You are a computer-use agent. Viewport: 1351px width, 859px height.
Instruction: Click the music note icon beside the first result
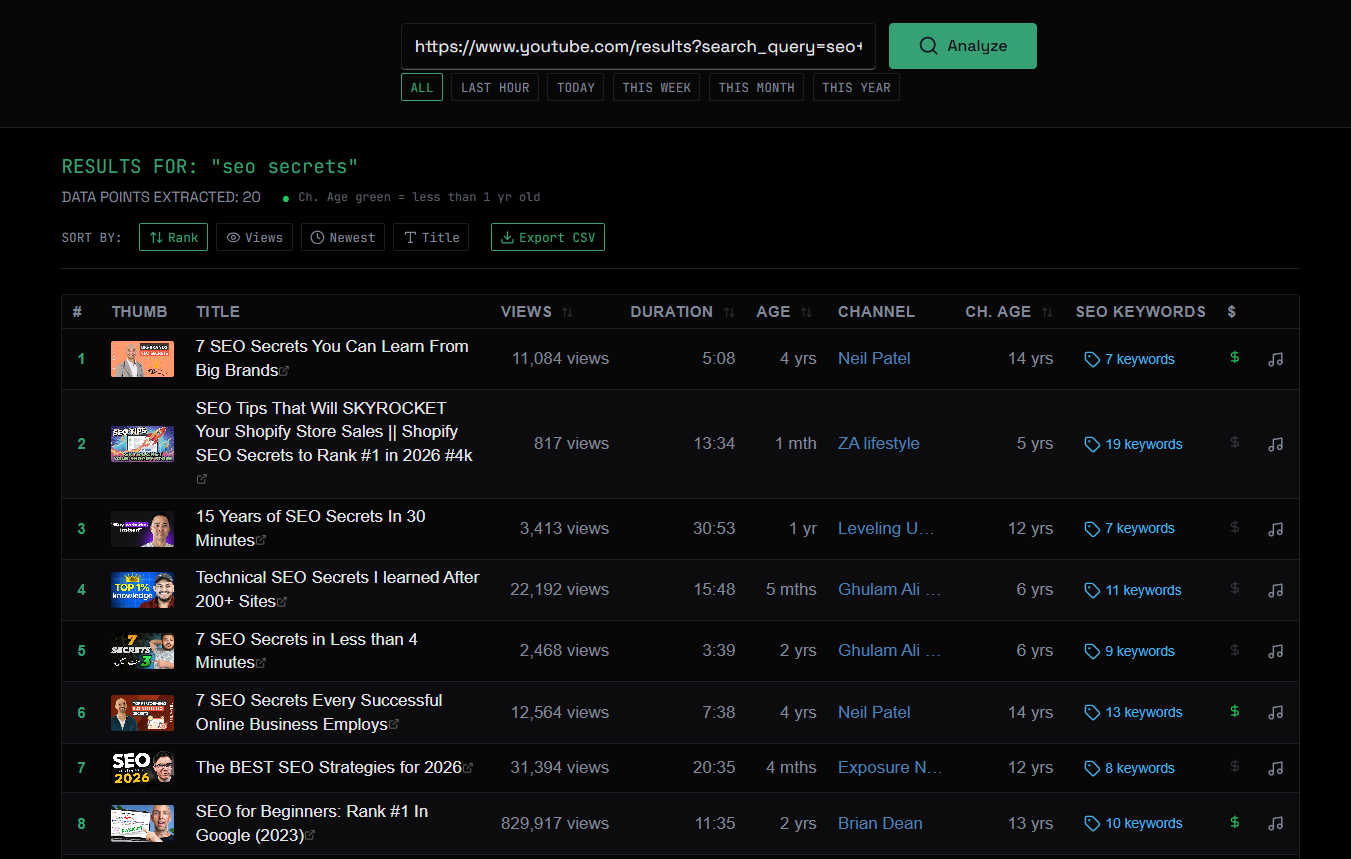pyautogui.click(x=1275, y=358)
